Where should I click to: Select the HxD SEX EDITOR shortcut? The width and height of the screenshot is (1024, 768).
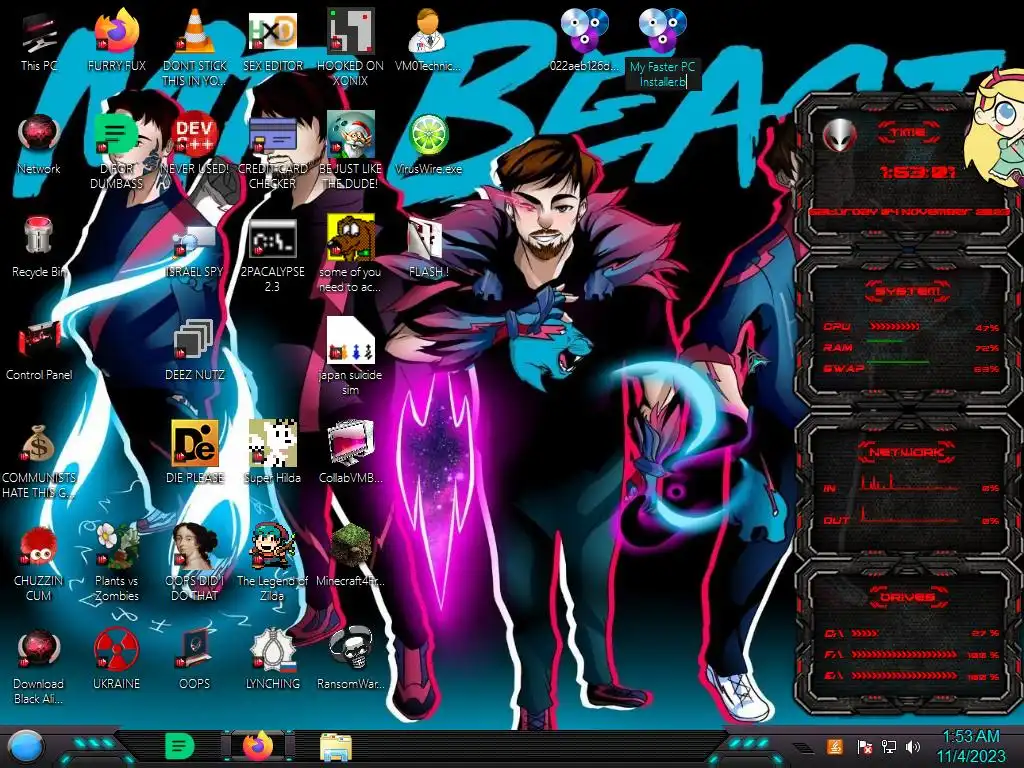click(272, 40)
